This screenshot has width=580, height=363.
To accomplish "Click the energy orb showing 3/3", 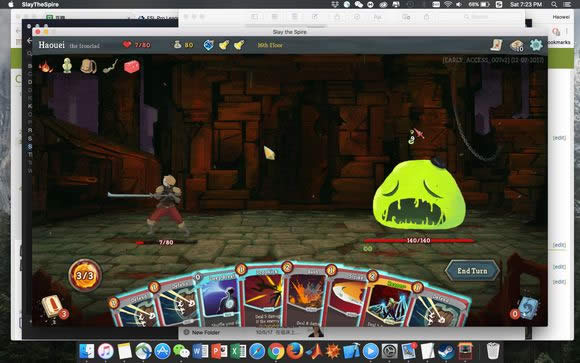I will pos(85,275).
